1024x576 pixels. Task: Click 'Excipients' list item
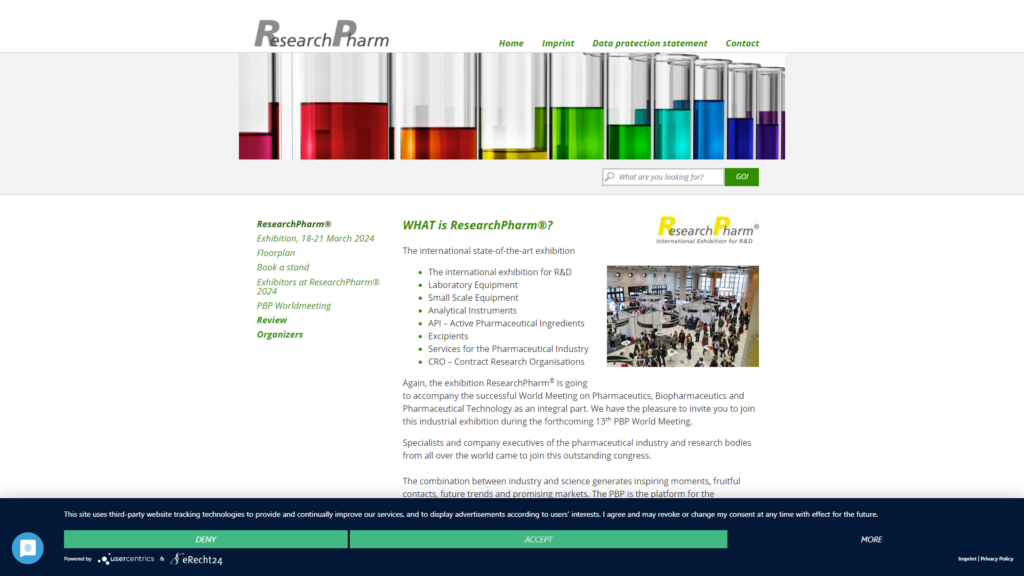point(448,336)
